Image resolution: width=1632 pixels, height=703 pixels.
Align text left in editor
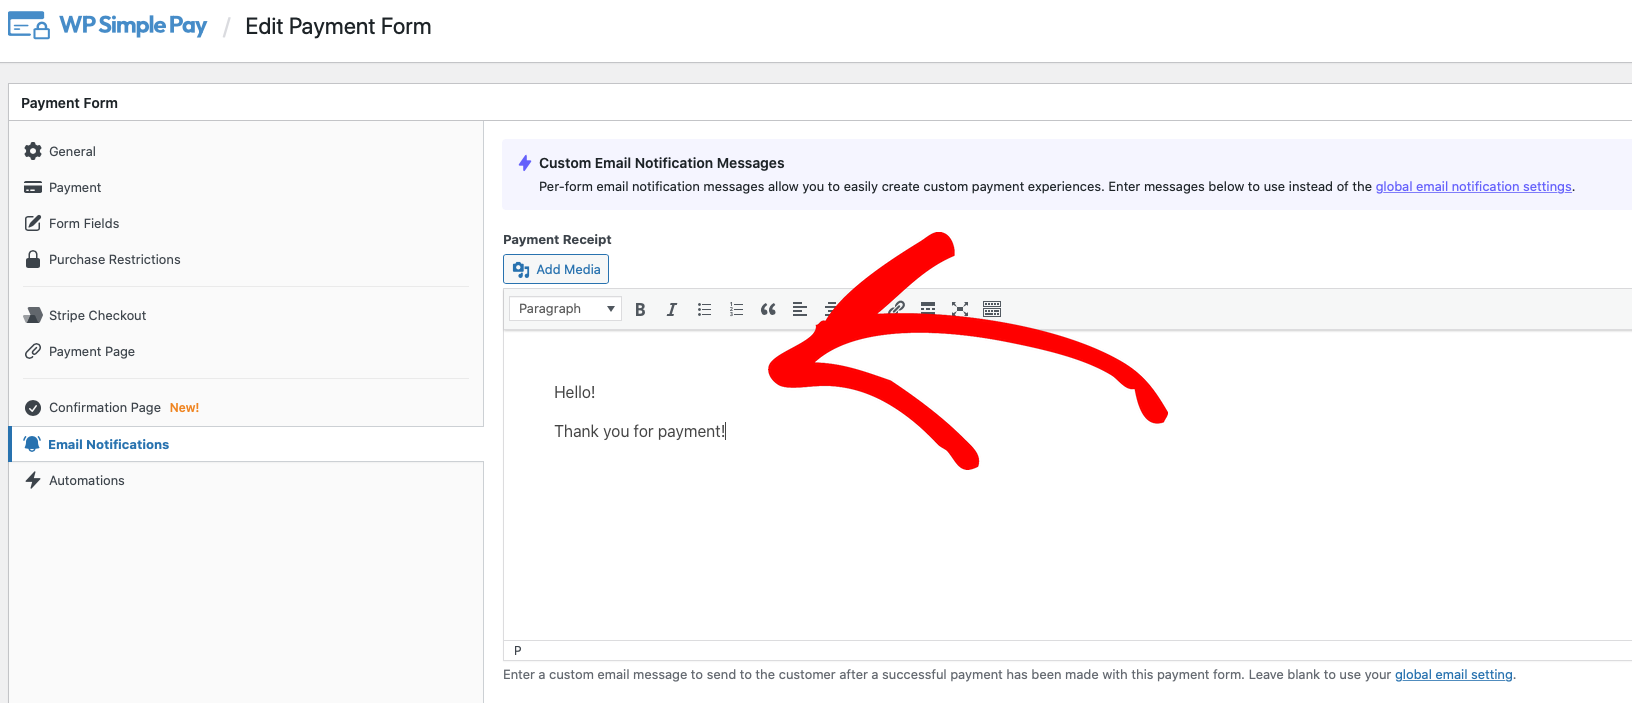[x=800, y=309]
